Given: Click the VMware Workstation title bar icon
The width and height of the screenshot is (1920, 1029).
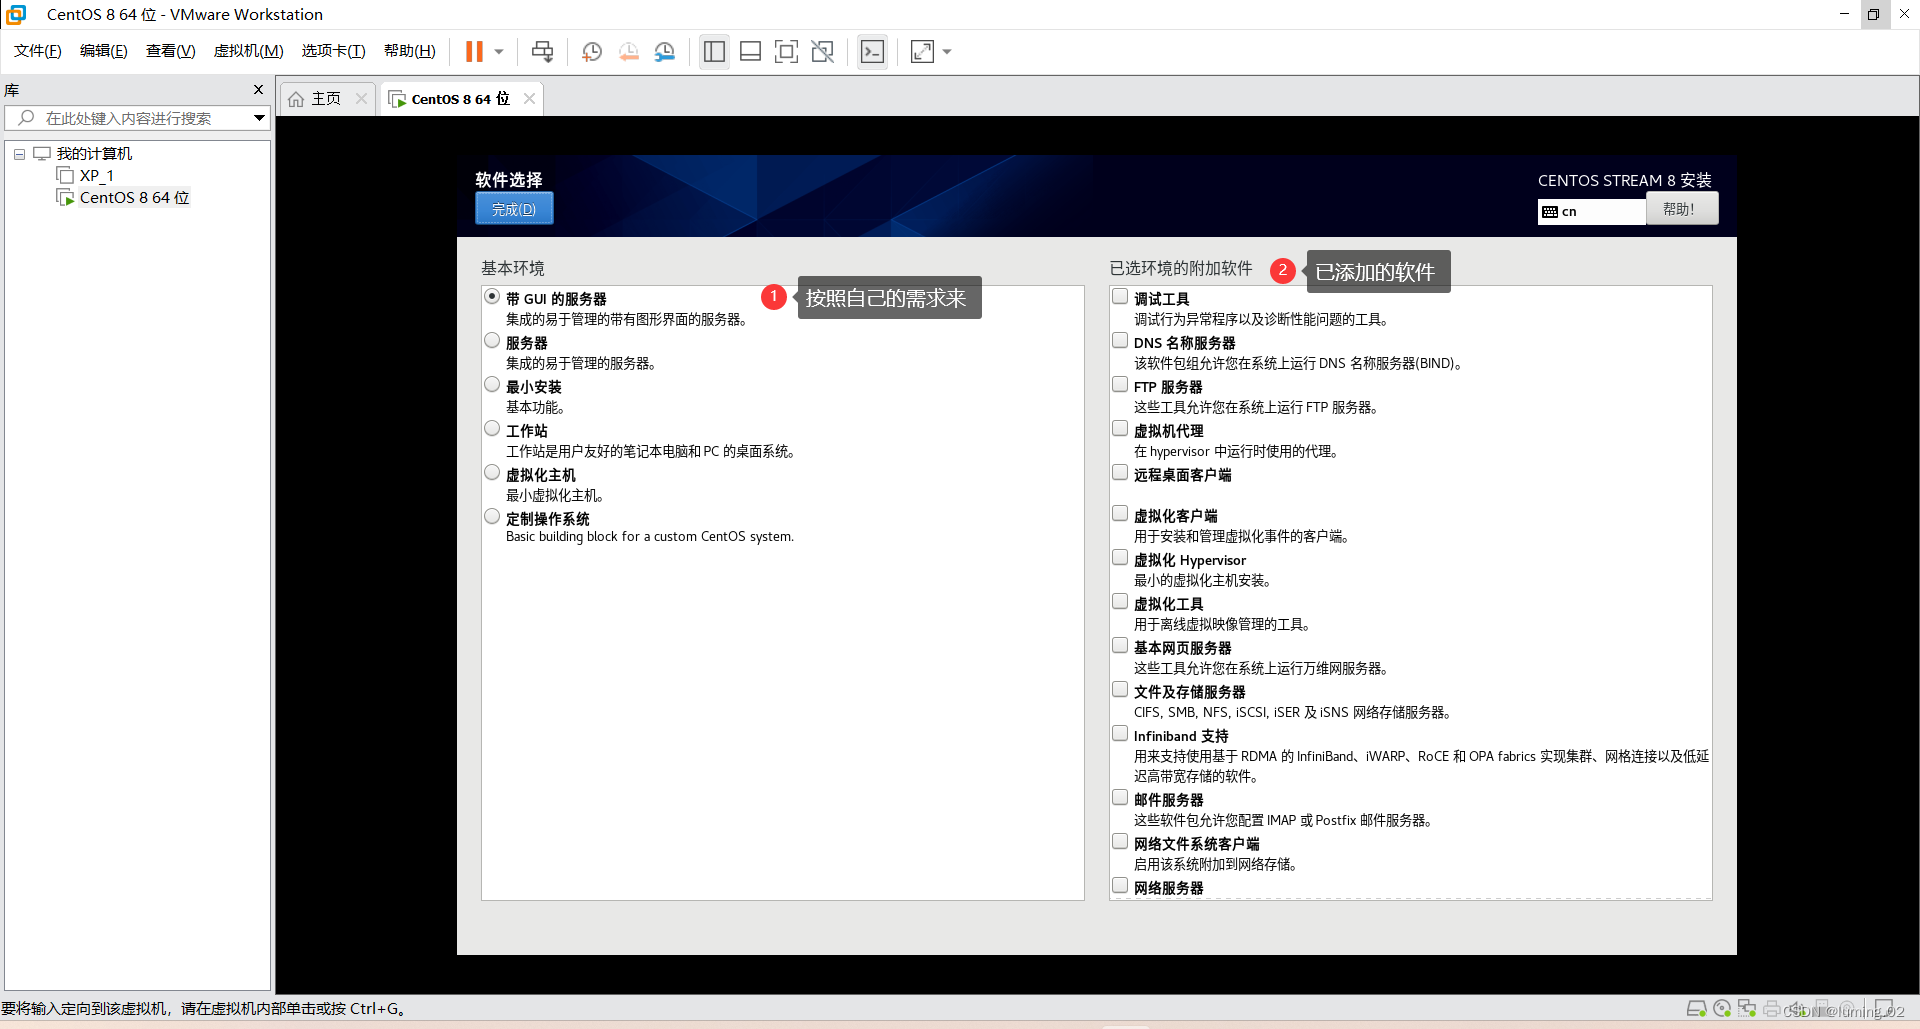Looking at the screenshot, I should click(x=16, y=14).
